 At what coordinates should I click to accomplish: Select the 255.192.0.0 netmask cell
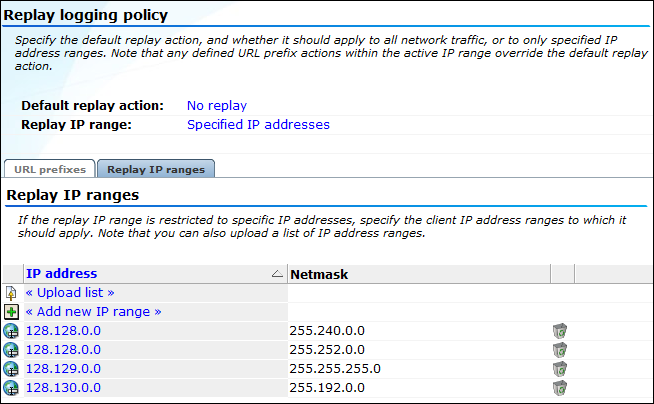click(x=327, y=388)
